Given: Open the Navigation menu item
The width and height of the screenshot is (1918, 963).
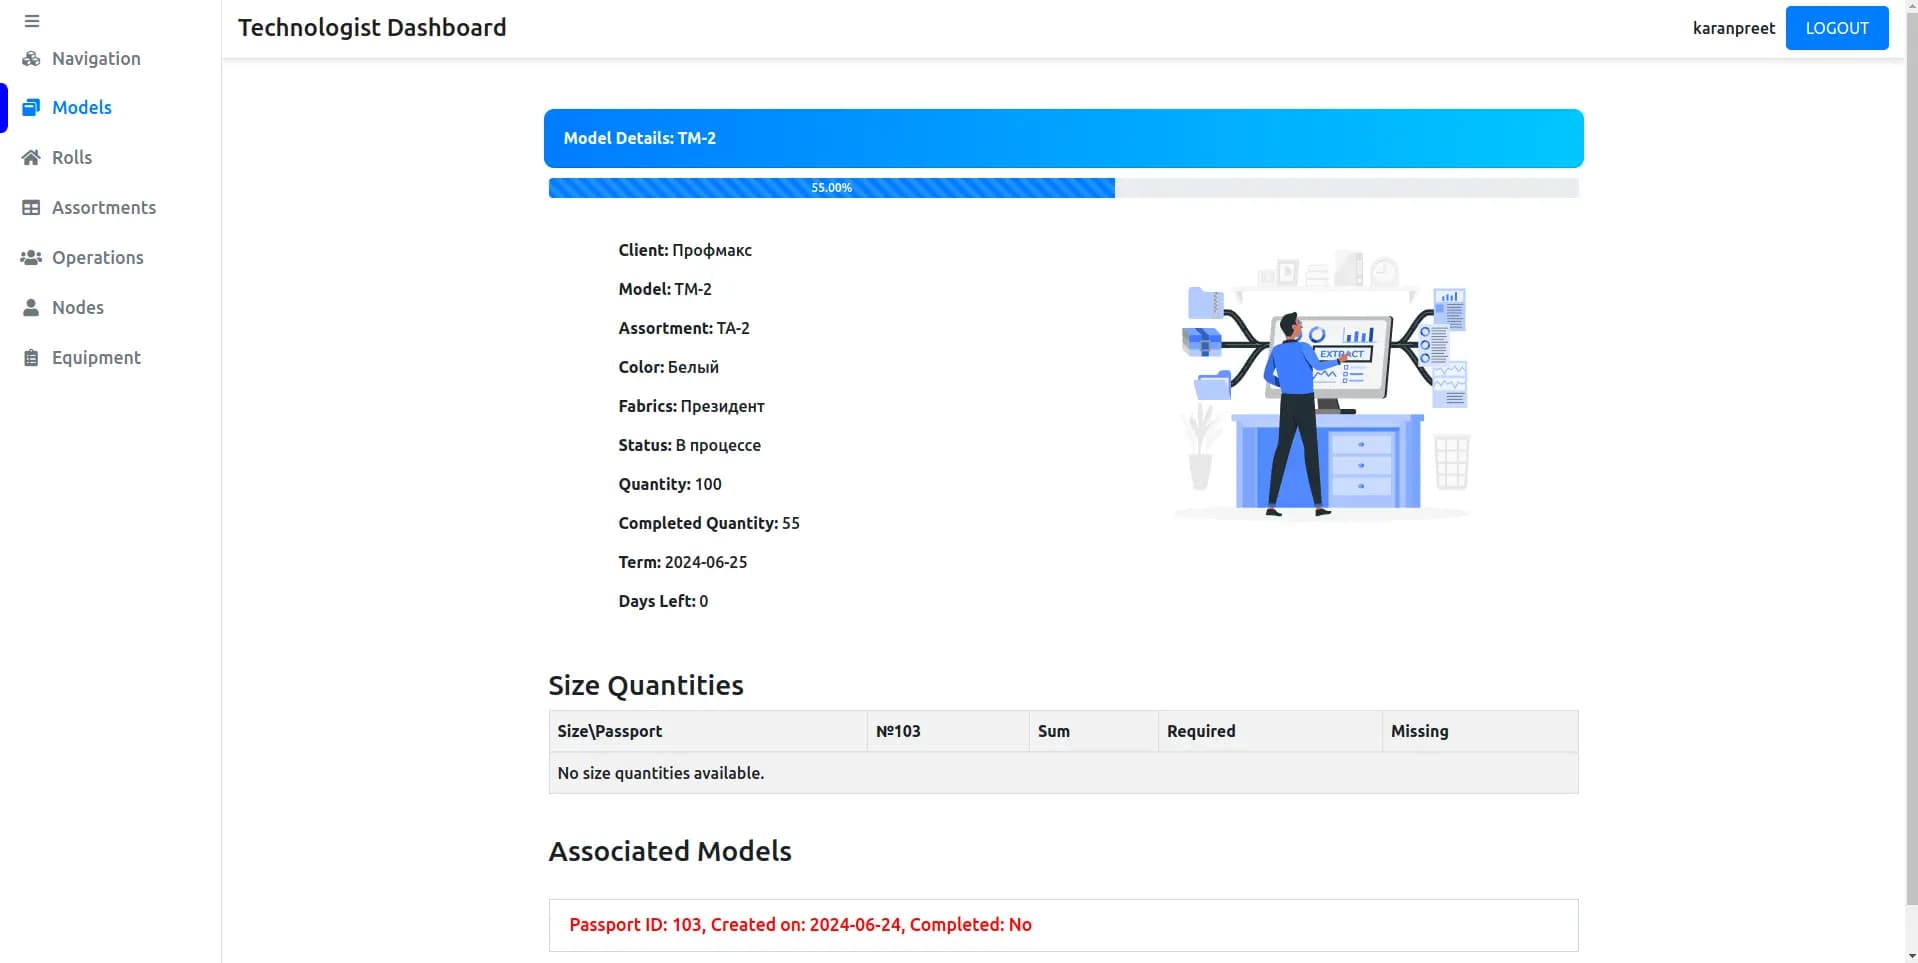Looking at the screenshot, I should click(96, 58).
